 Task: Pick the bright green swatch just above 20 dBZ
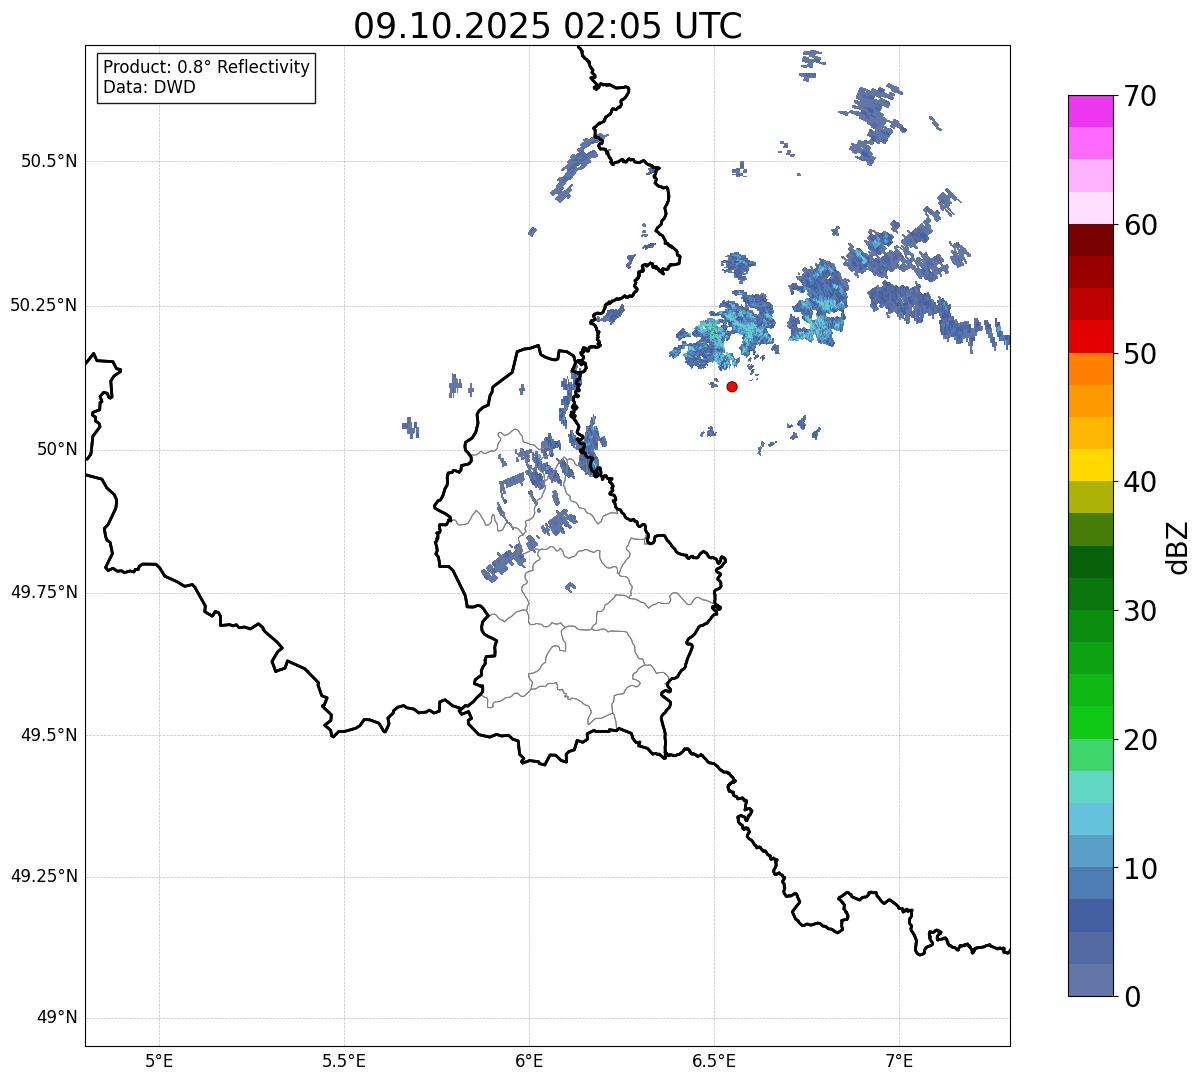1090,722
